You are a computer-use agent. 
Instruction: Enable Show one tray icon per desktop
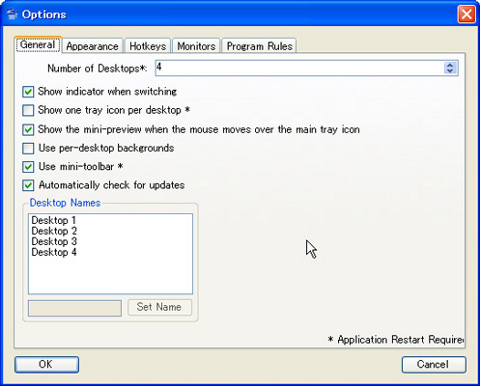(28, 110)
